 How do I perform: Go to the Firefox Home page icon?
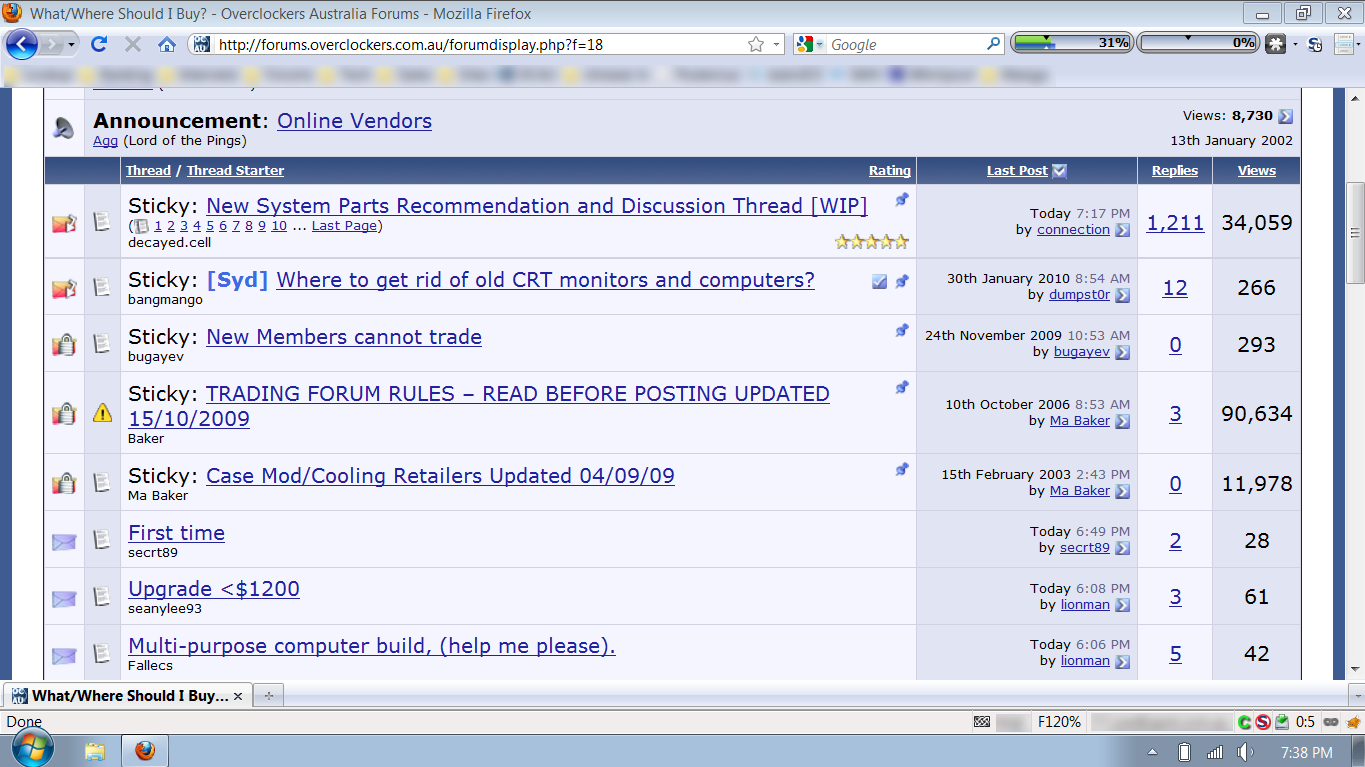(167, 44)
